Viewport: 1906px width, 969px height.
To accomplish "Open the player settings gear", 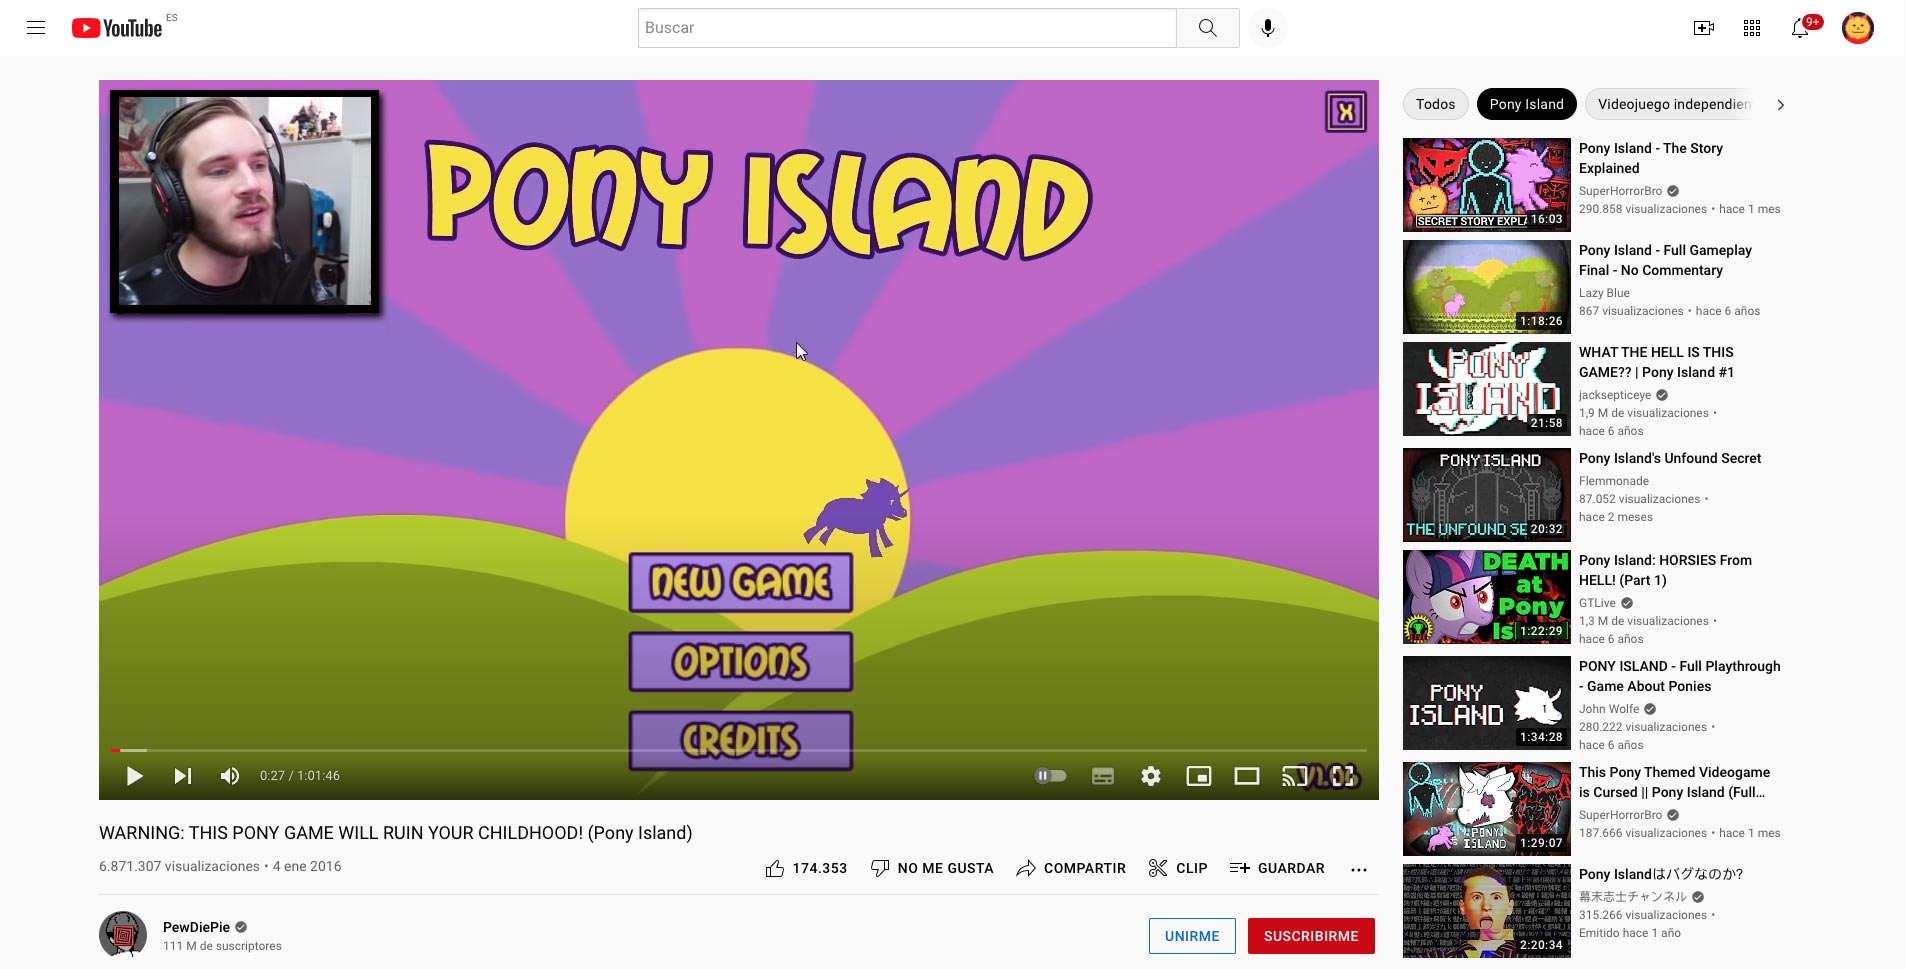I will click(1151, 776).
